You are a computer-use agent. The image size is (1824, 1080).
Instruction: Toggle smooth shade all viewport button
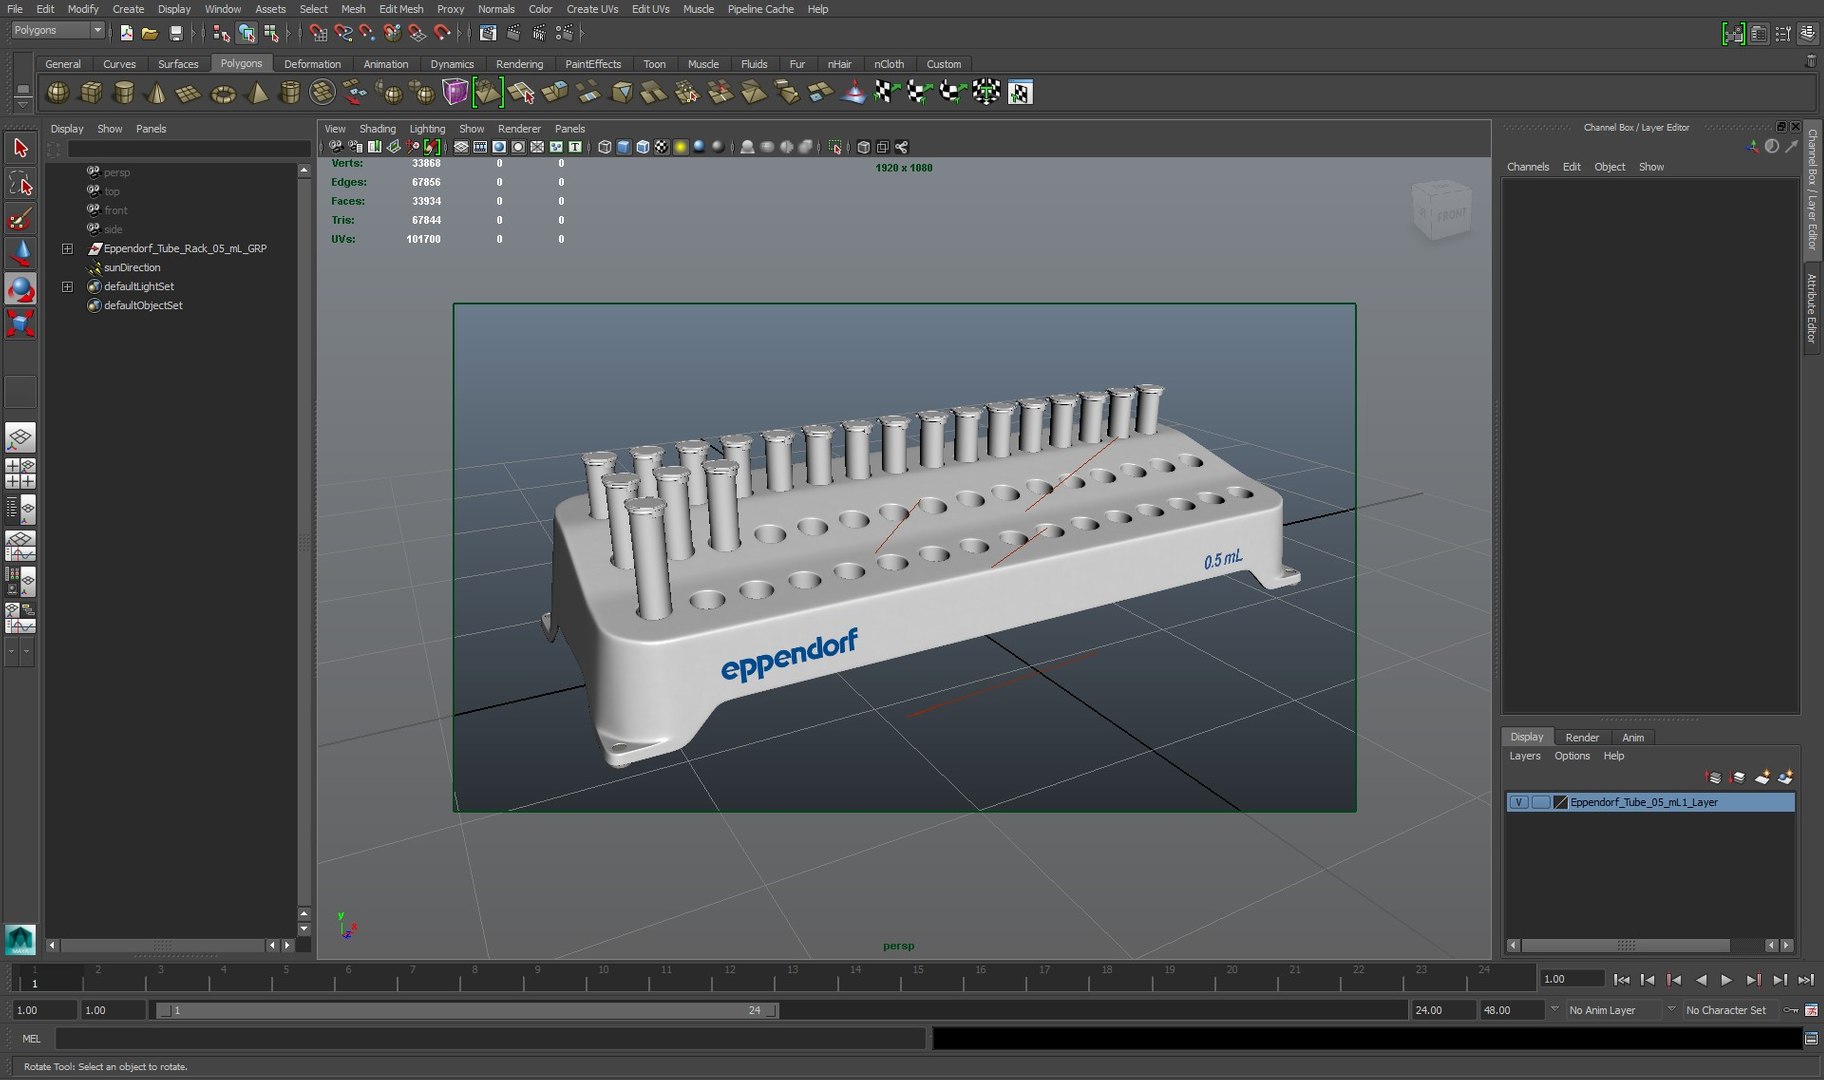pyautogui.click(x=624, y=147)
